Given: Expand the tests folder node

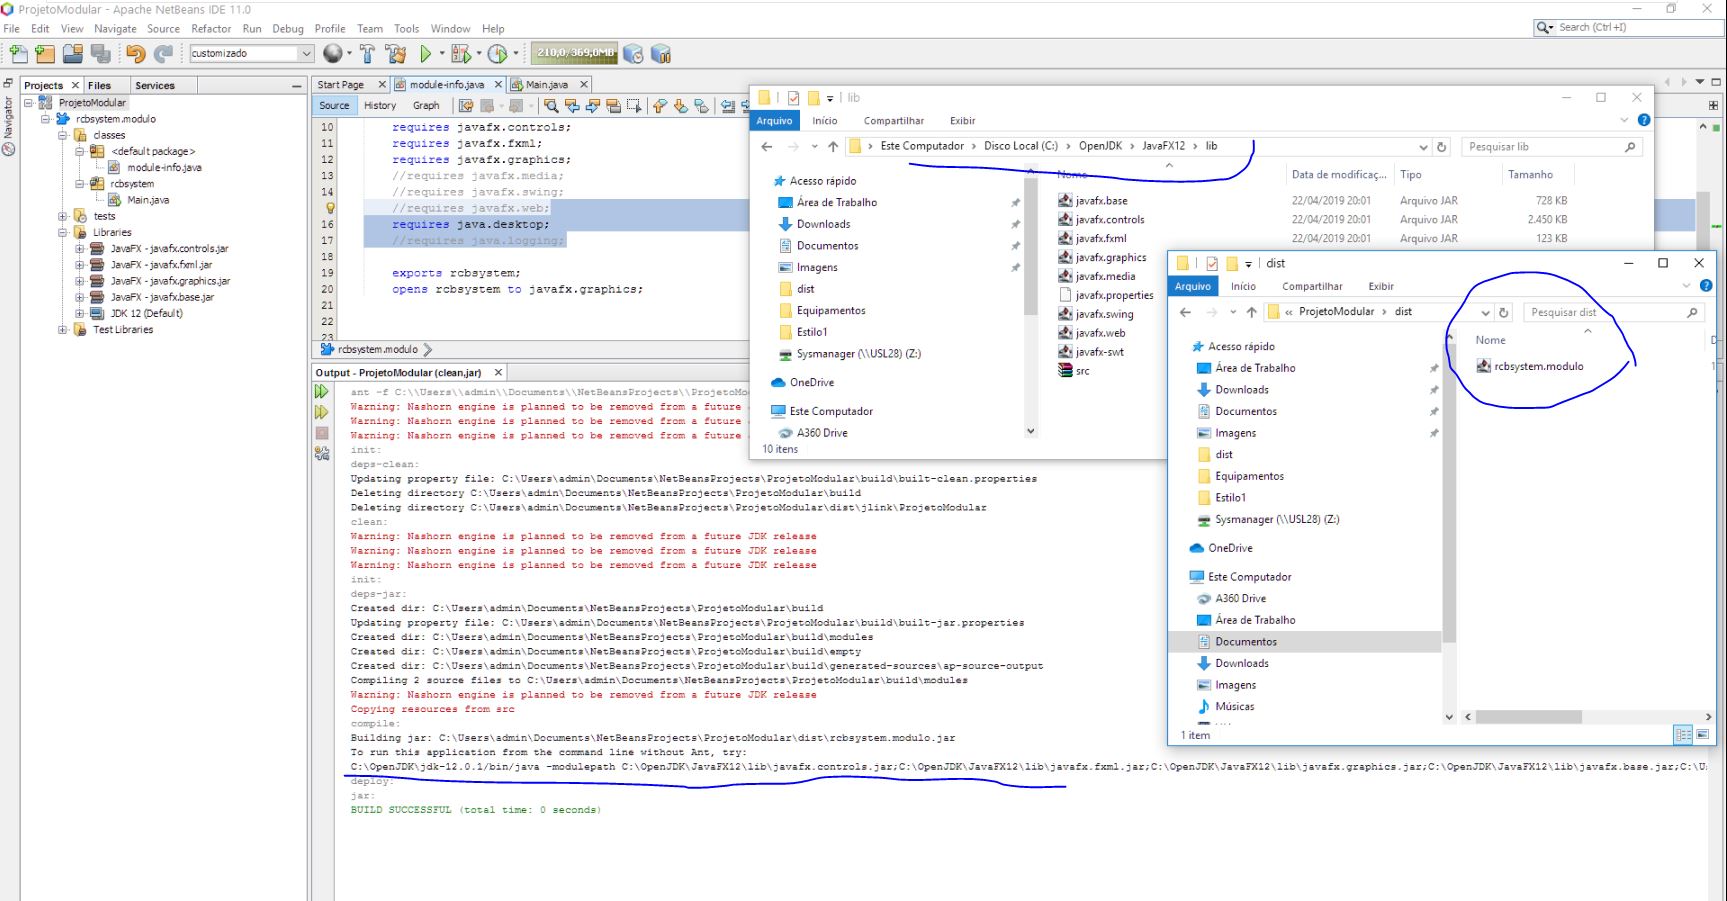Looking at the screenshot, I should tap(63, 216).
